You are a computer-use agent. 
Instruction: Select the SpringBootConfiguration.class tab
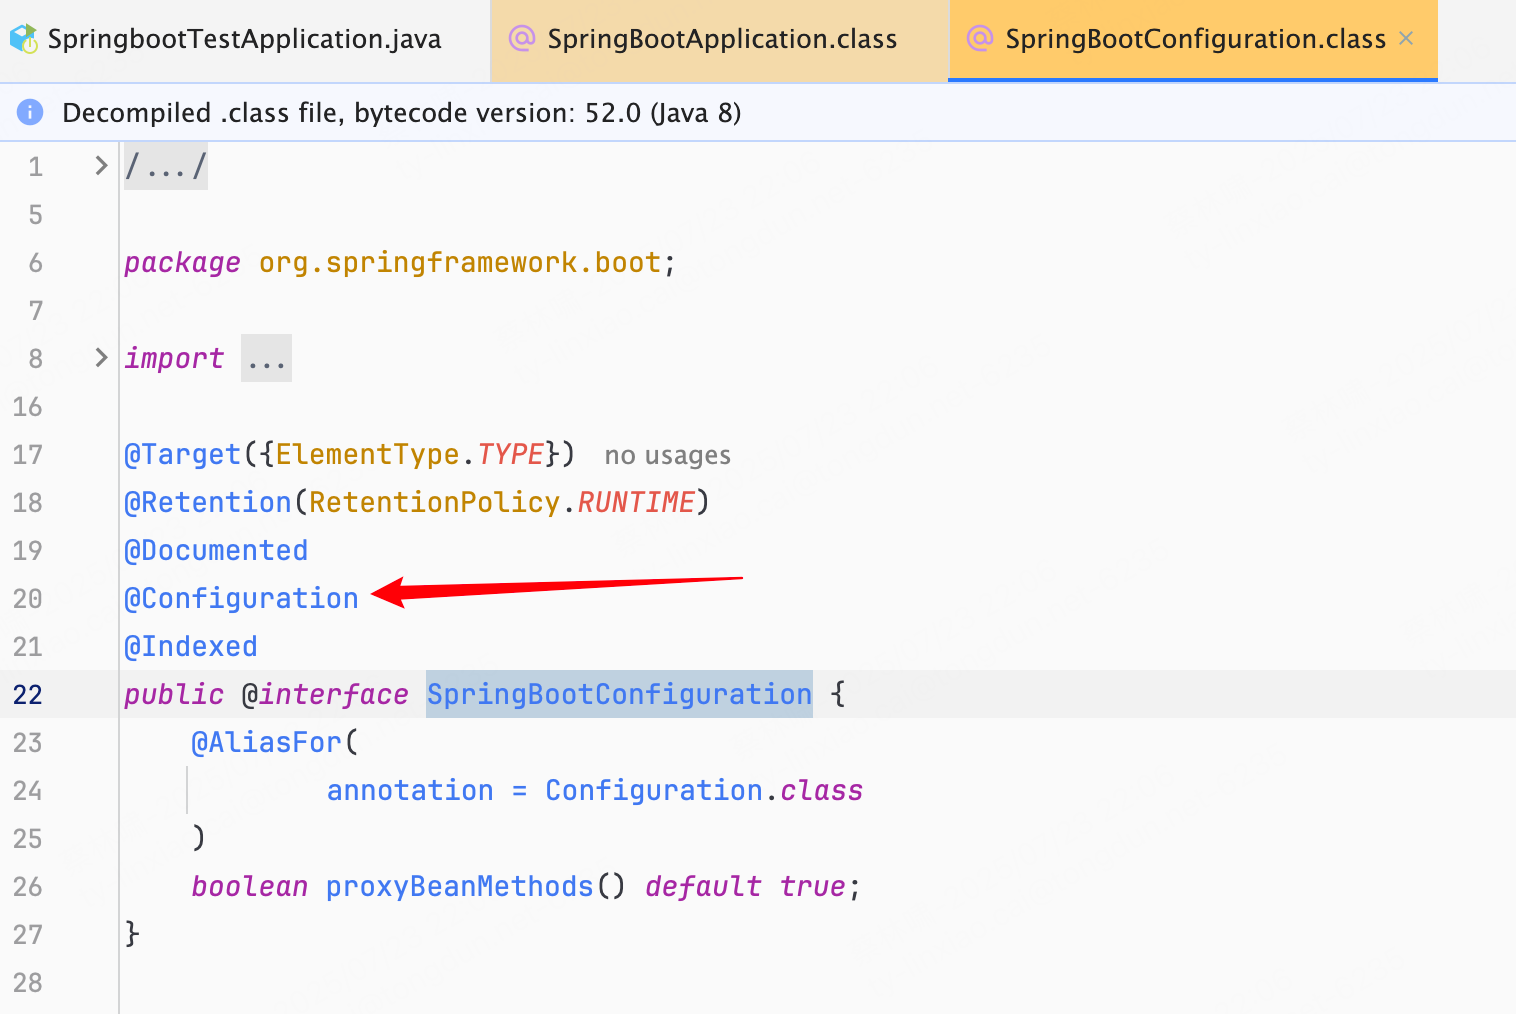[1193, 40]
